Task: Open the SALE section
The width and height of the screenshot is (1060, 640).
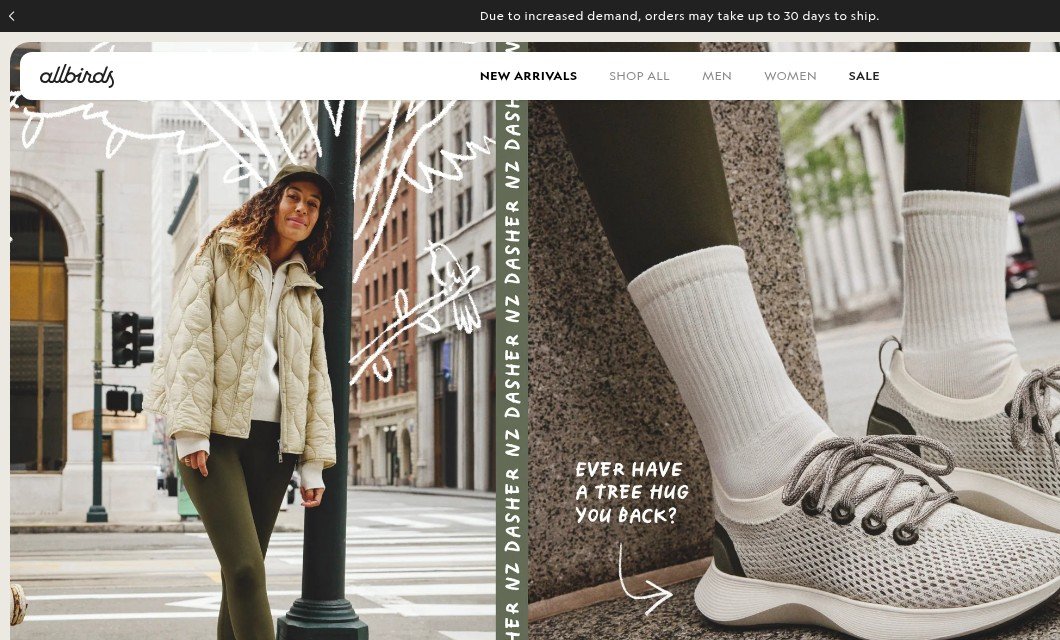Action: tap(863, 76)
